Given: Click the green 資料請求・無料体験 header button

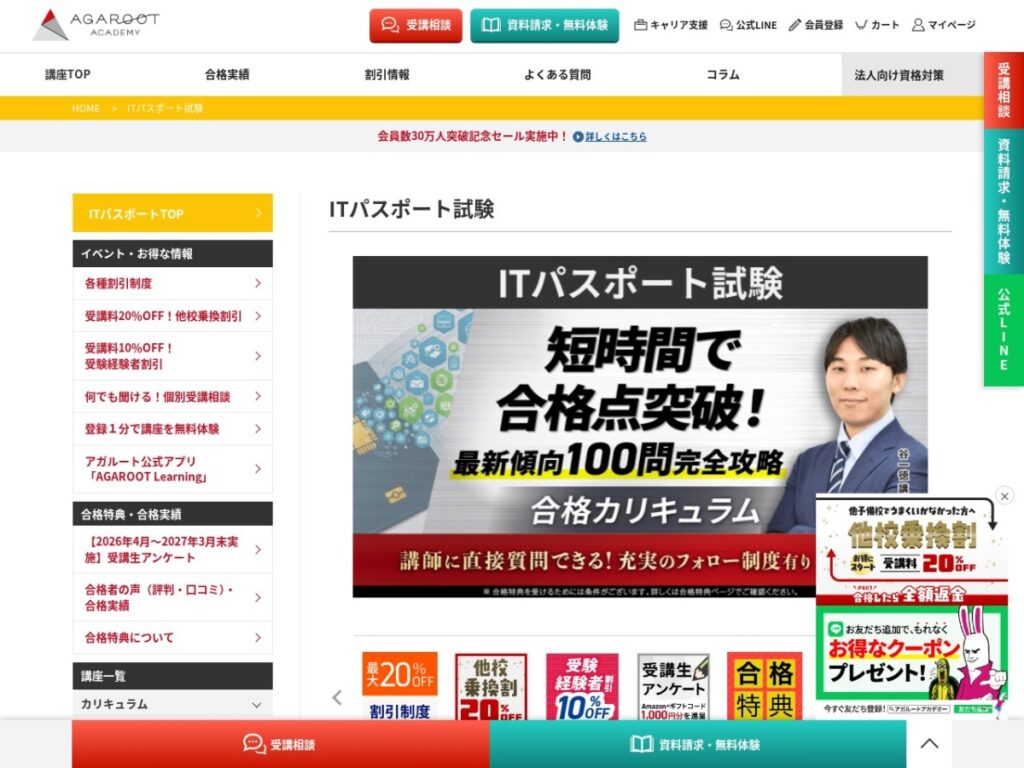Looking at the screenshot, I should [544, 25].
